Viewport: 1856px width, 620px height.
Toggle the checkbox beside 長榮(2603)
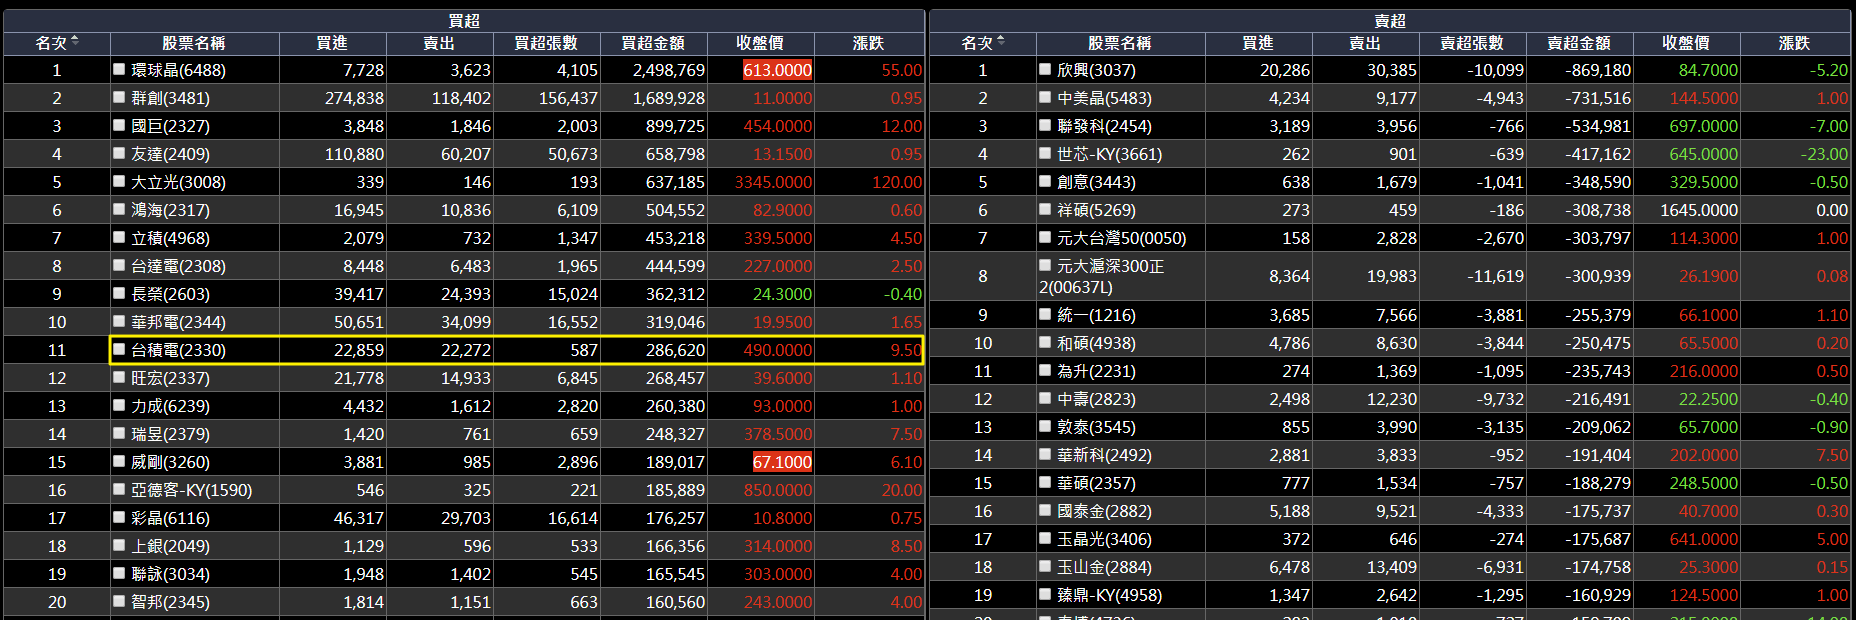click(x=119, y=293)
